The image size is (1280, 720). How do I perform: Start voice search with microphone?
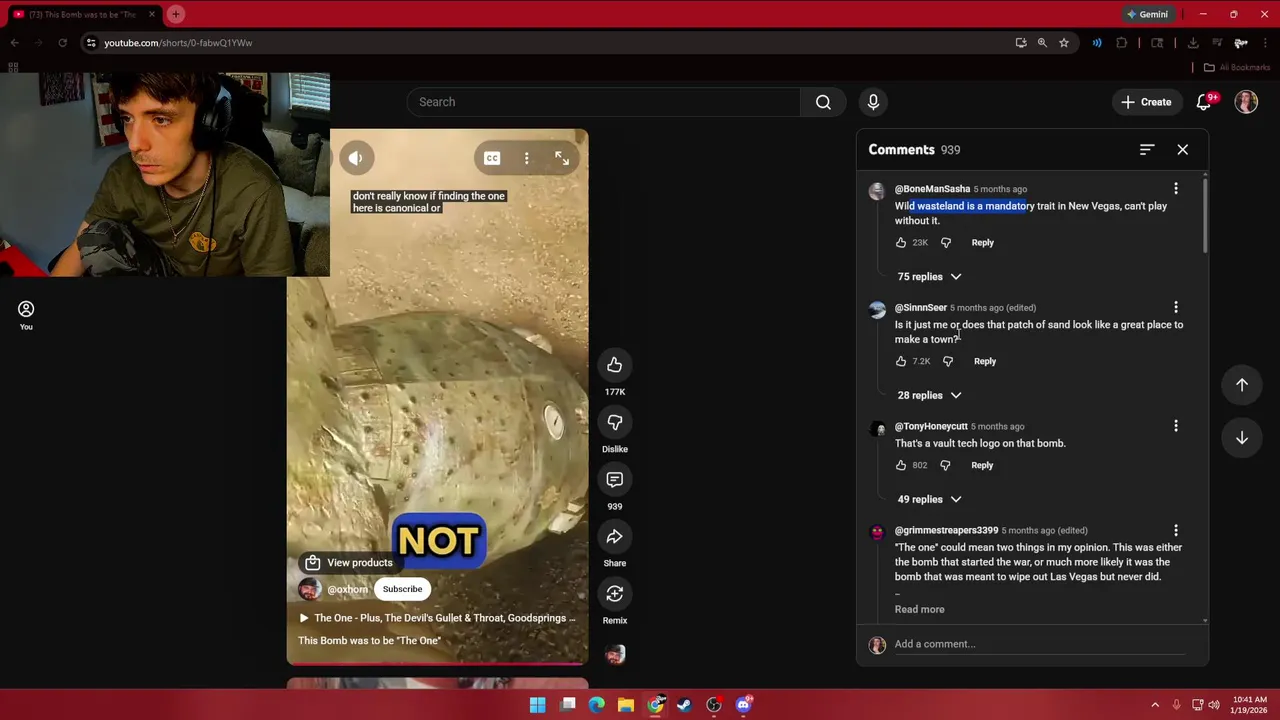pyautogui.click(x=873, y=102)
